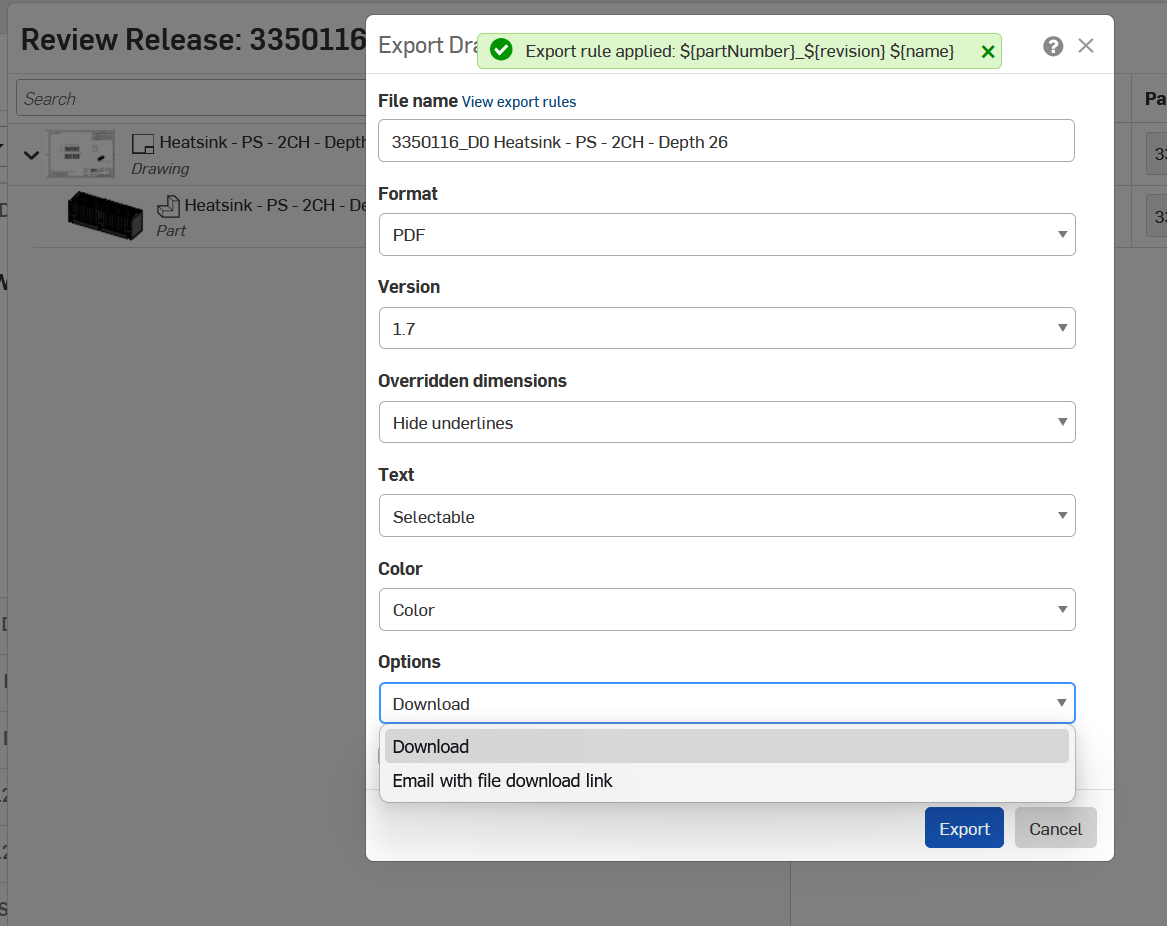Open the Version dropdown showing 1.7
This screenshot has width=1167, height=926.
coord(726,328)
